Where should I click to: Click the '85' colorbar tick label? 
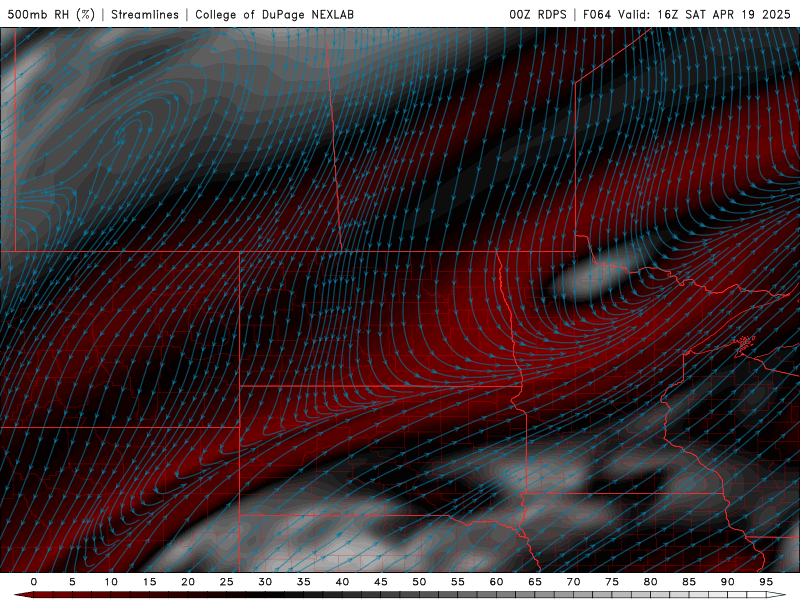click(x=689, y=582)
